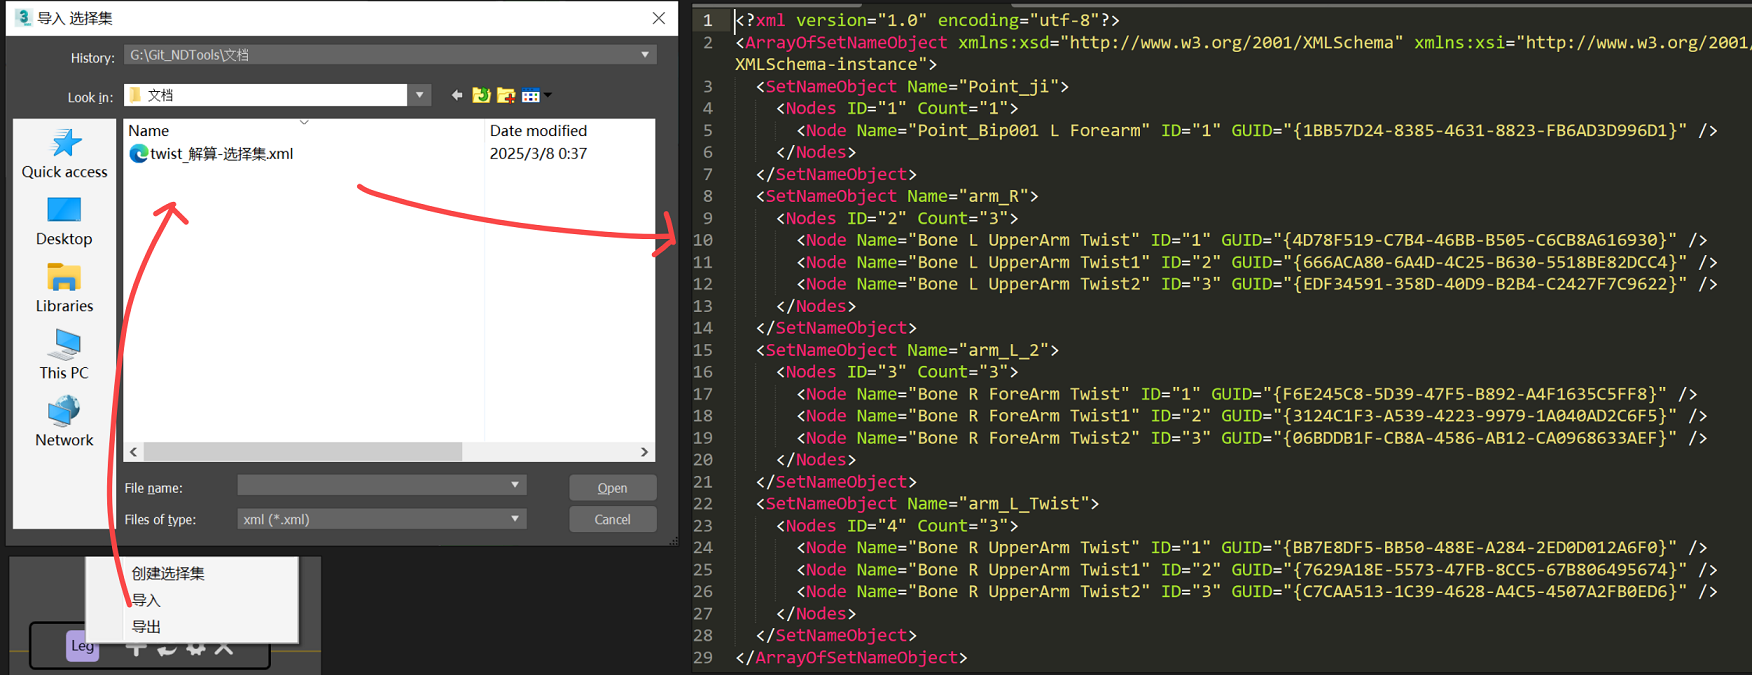Click the Bone R UpperArm Twist1 line
Screen dimensions: 1752x675
pos(1257,571)
